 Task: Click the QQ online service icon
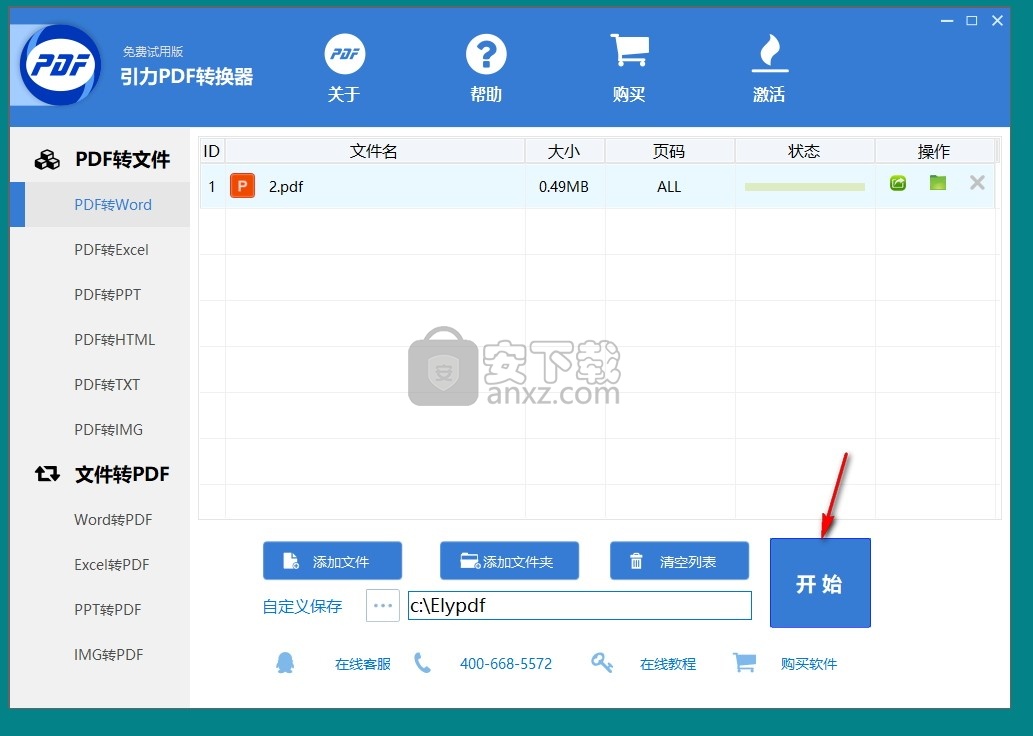pos(285,663)
